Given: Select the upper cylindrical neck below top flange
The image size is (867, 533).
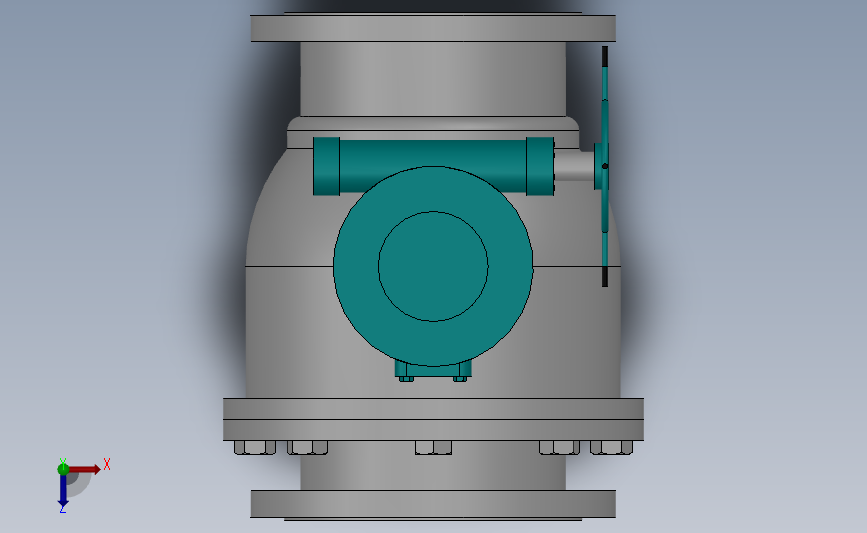Looking at the screenshot, I should tap(433, 79).
